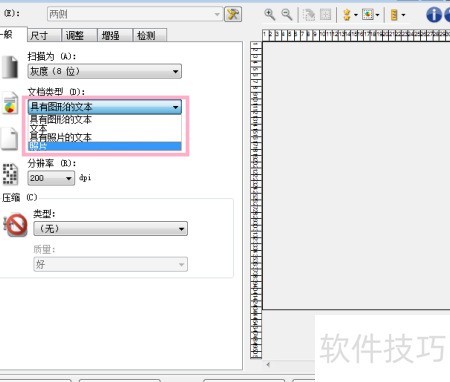
Task: Click the yellow ruler units icon
Action: tap(394, 15)
